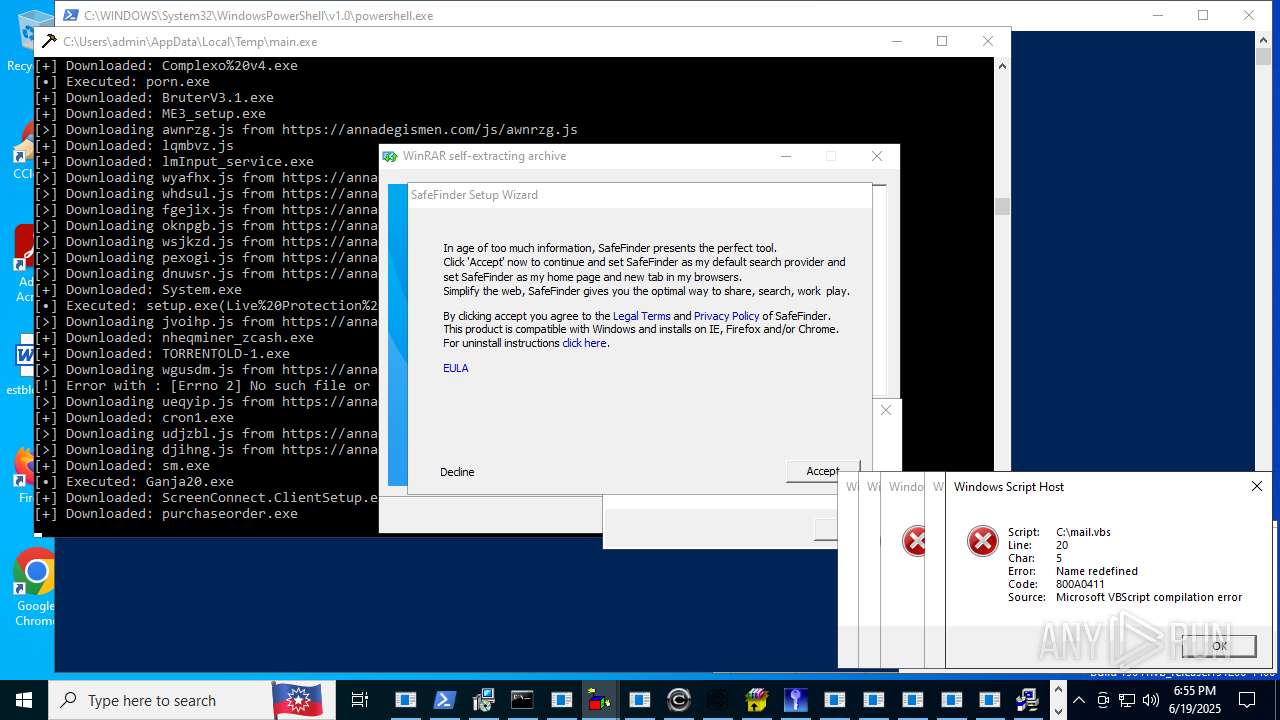Click the 'Executed: Ganja20.exe' console line
Screen dimensions: 1280x720
134,481
